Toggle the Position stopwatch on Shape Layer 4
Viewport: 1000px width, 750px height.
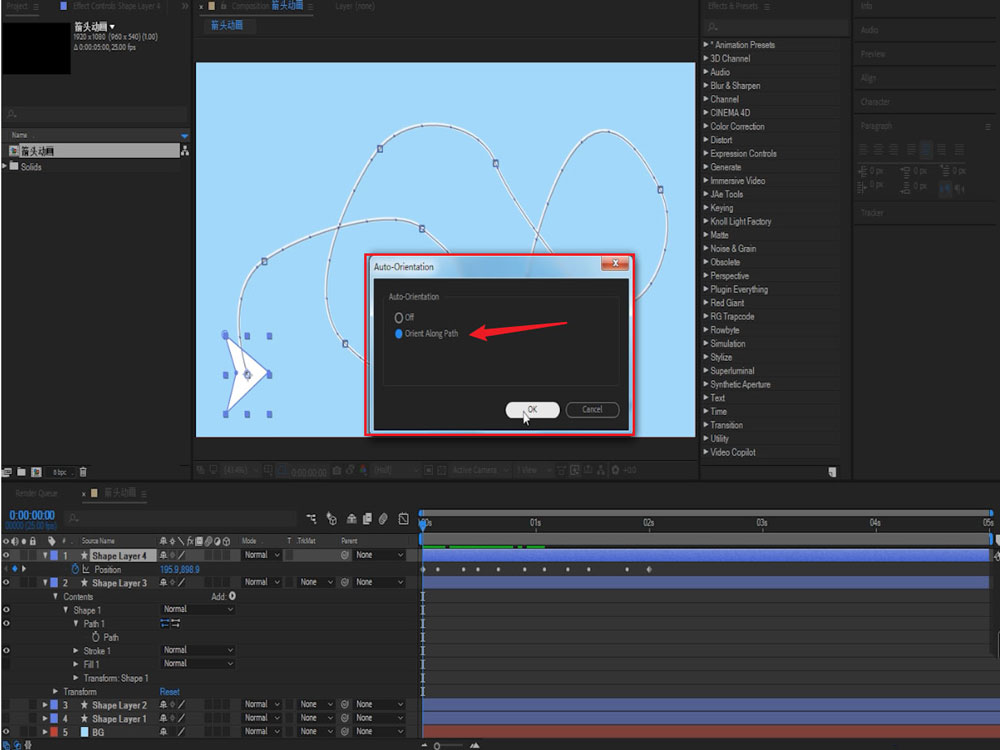point(75,569)
